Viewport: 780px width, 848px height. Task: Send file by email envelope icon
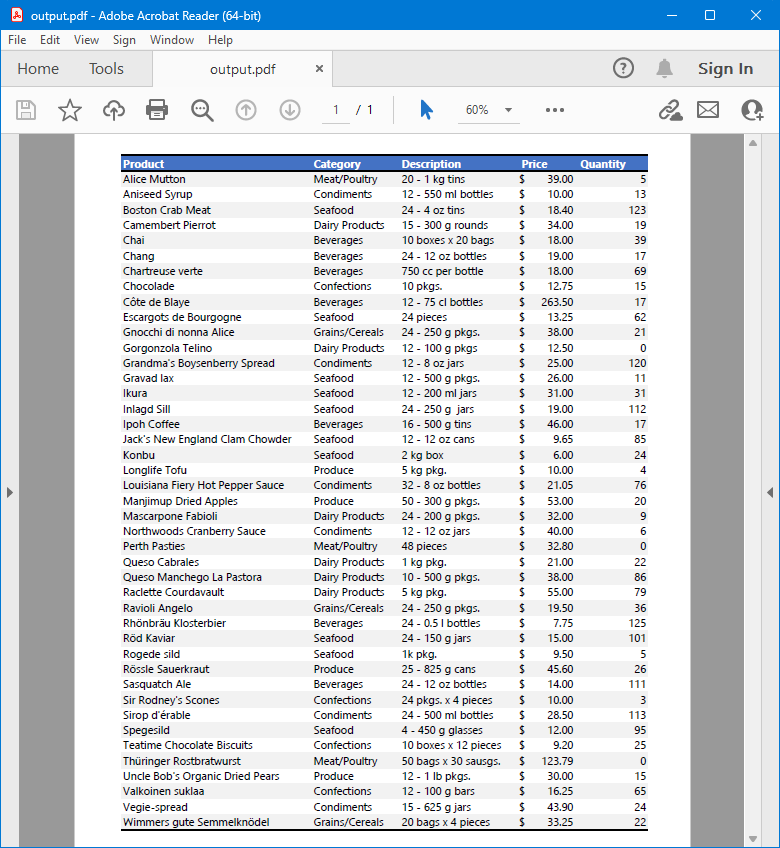(708, 110)
